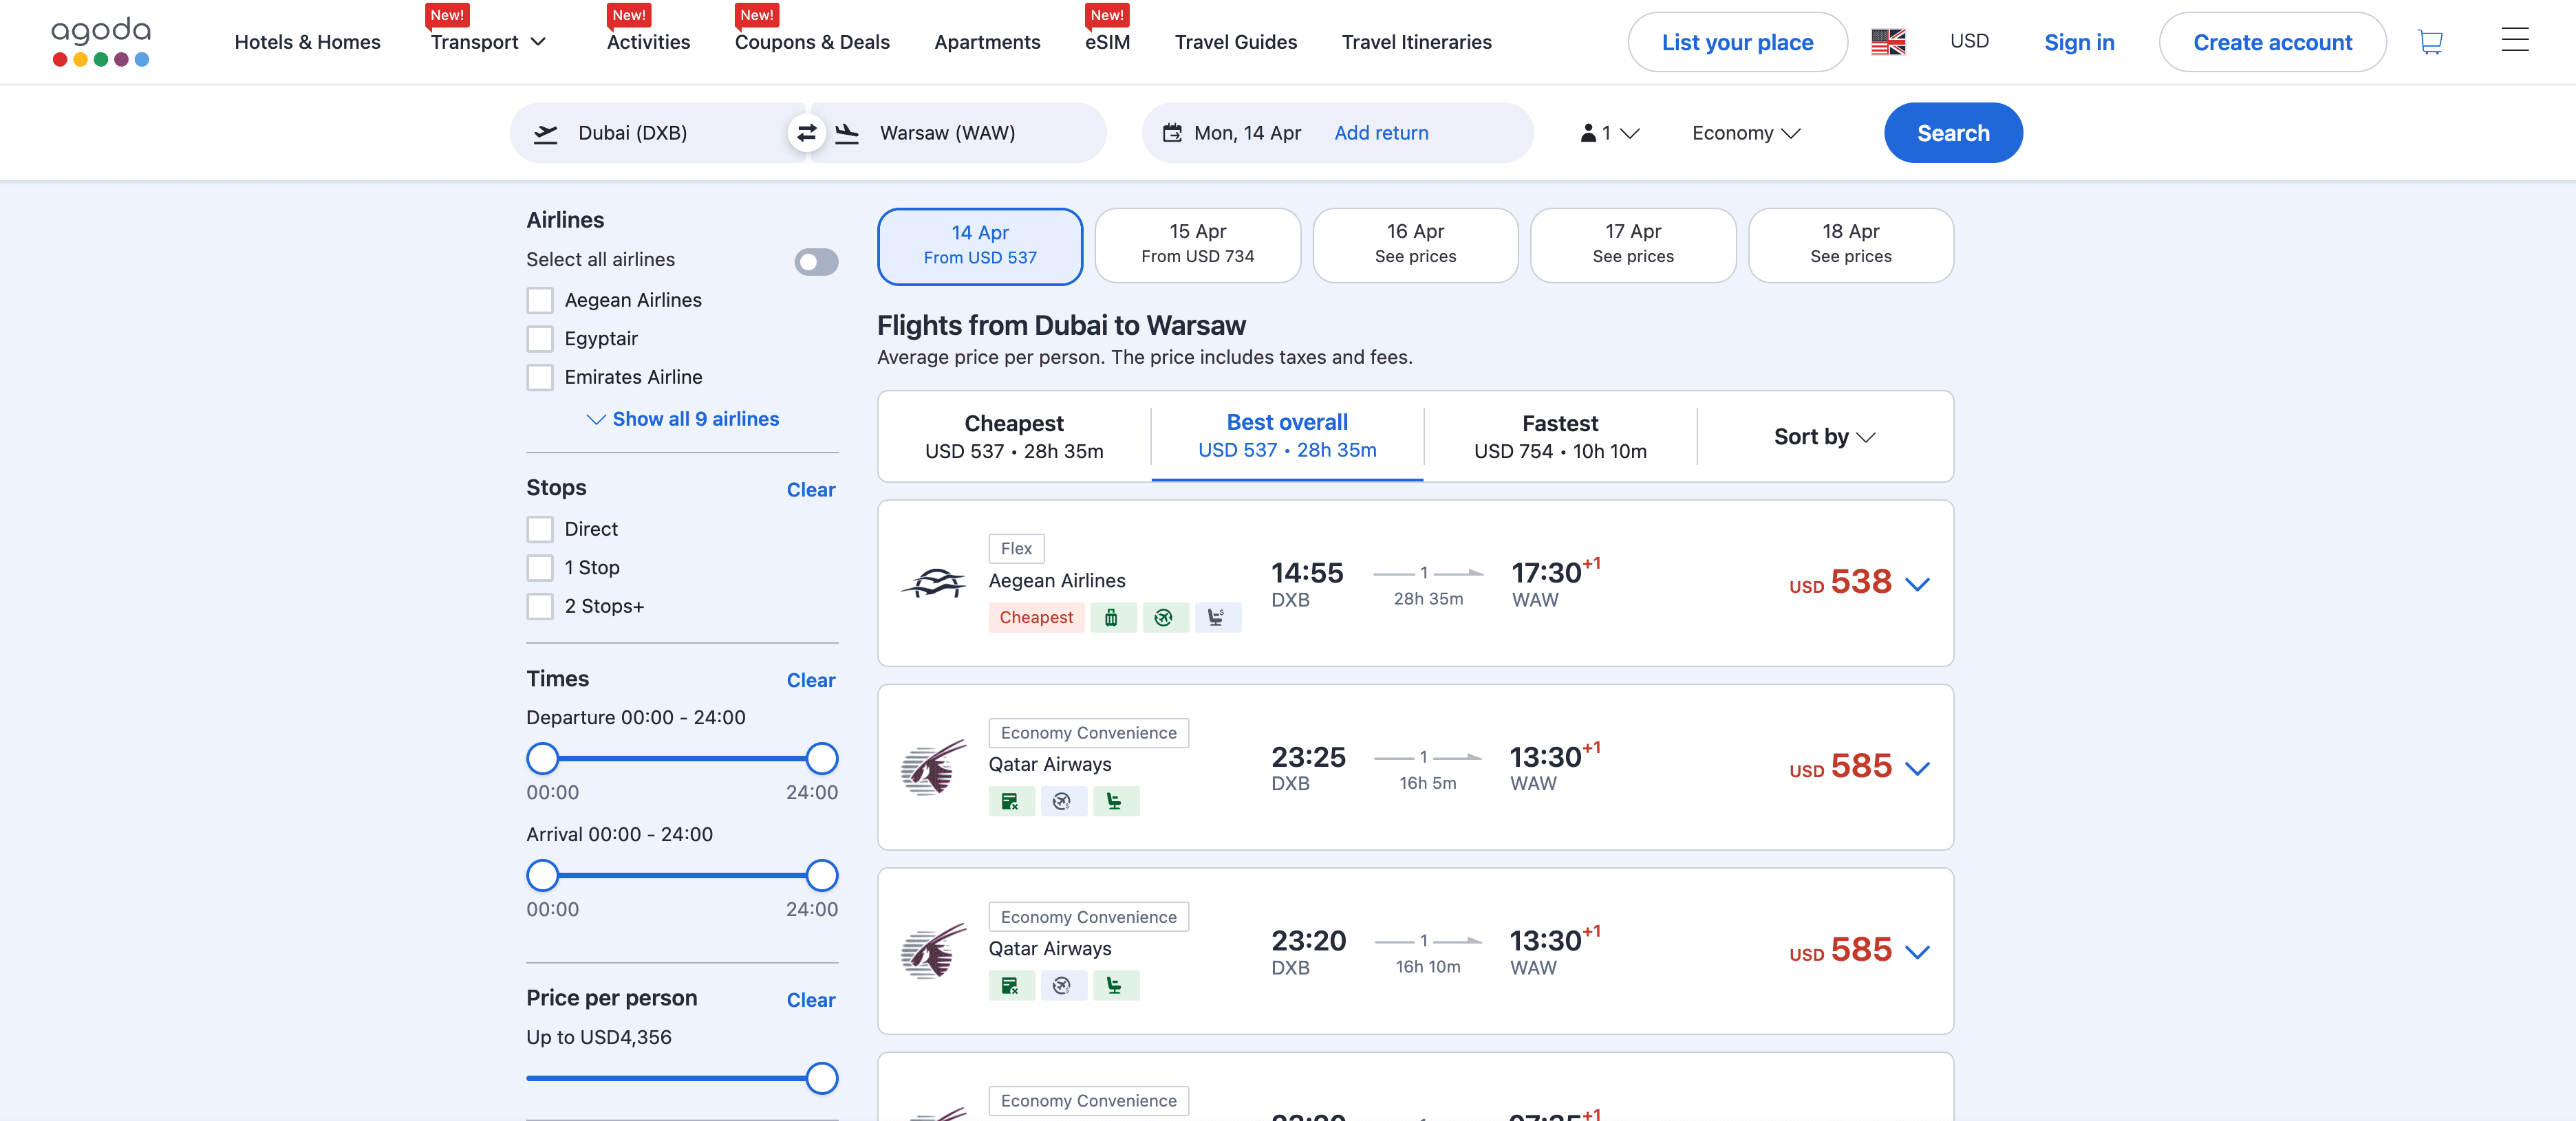Click the language flag icon
Image resolution: width=2576 pixels, height=1121 pixels.
tap(1888, 42)
